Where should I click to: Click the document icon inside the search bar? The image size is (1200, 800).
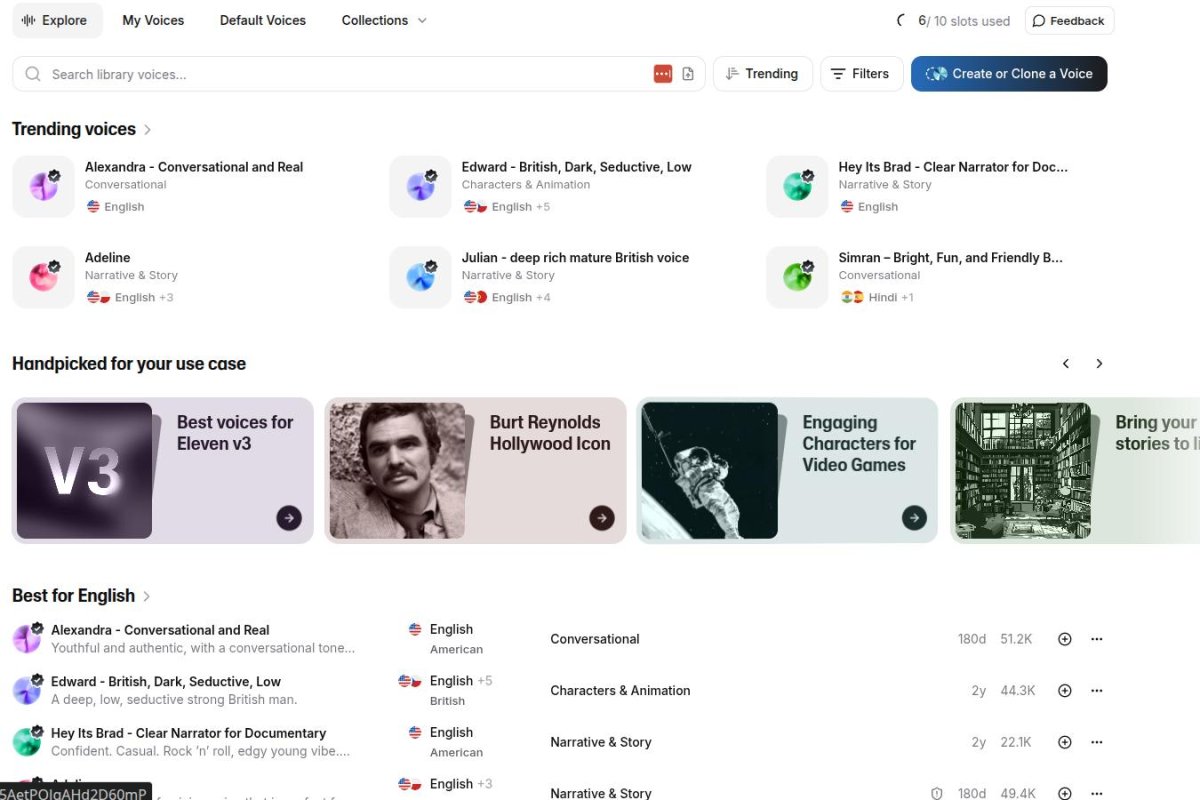point(688,73)
